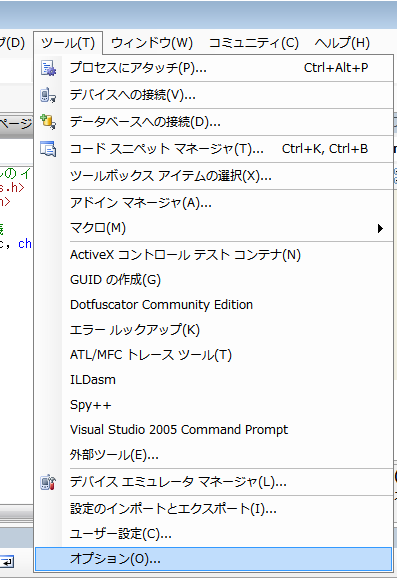Open the ヘルプ(H) menu
Viewport: 397px width, 585px height.
[342, 43]
